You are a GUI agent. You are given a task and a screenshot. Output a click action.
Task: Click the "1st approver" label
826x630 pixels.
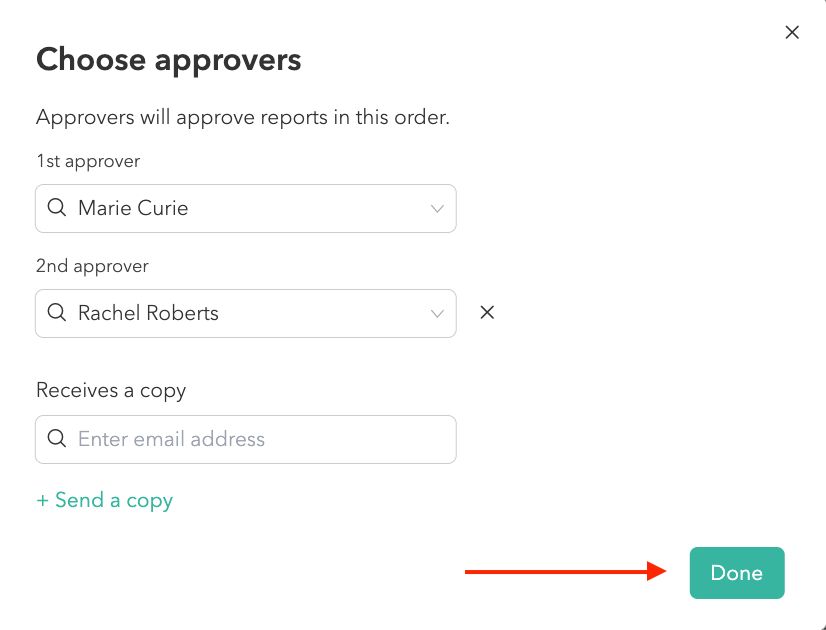pos(88,161)
